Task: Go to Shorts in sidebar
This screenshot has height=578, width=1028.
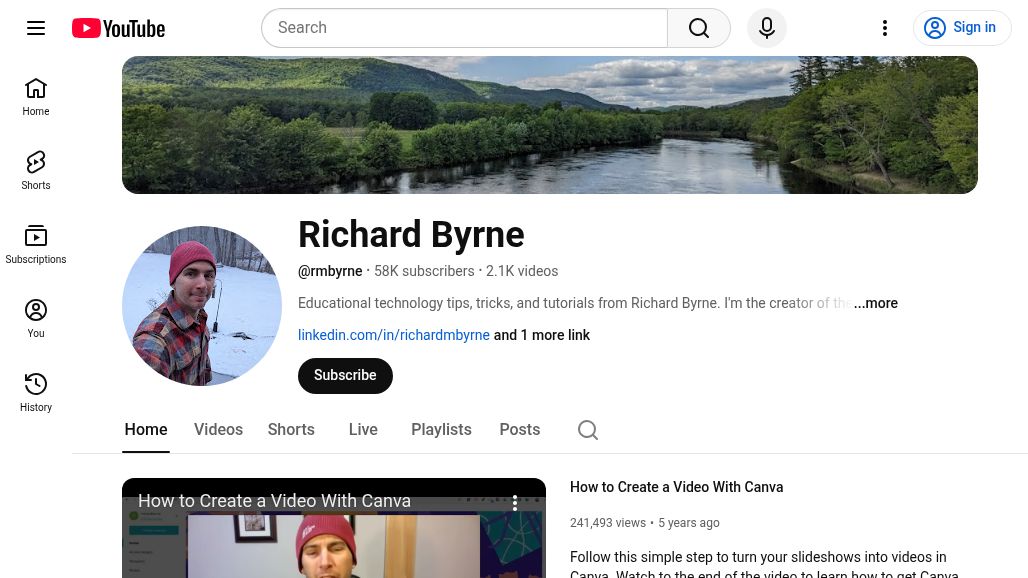Action: pyautogui.click(x=36, y=170)
